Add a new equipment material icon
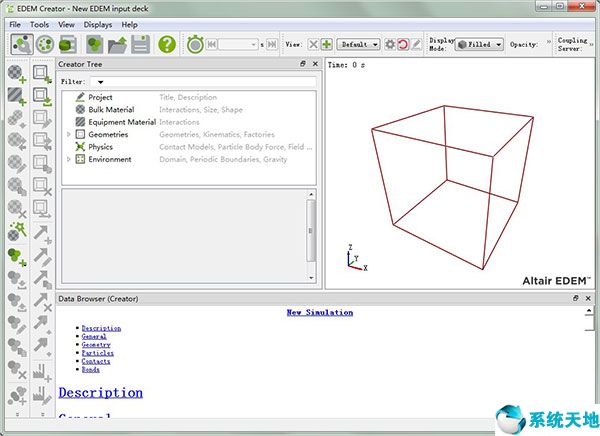Viewport: 600px width, 436px height. [x=16, y=96]
